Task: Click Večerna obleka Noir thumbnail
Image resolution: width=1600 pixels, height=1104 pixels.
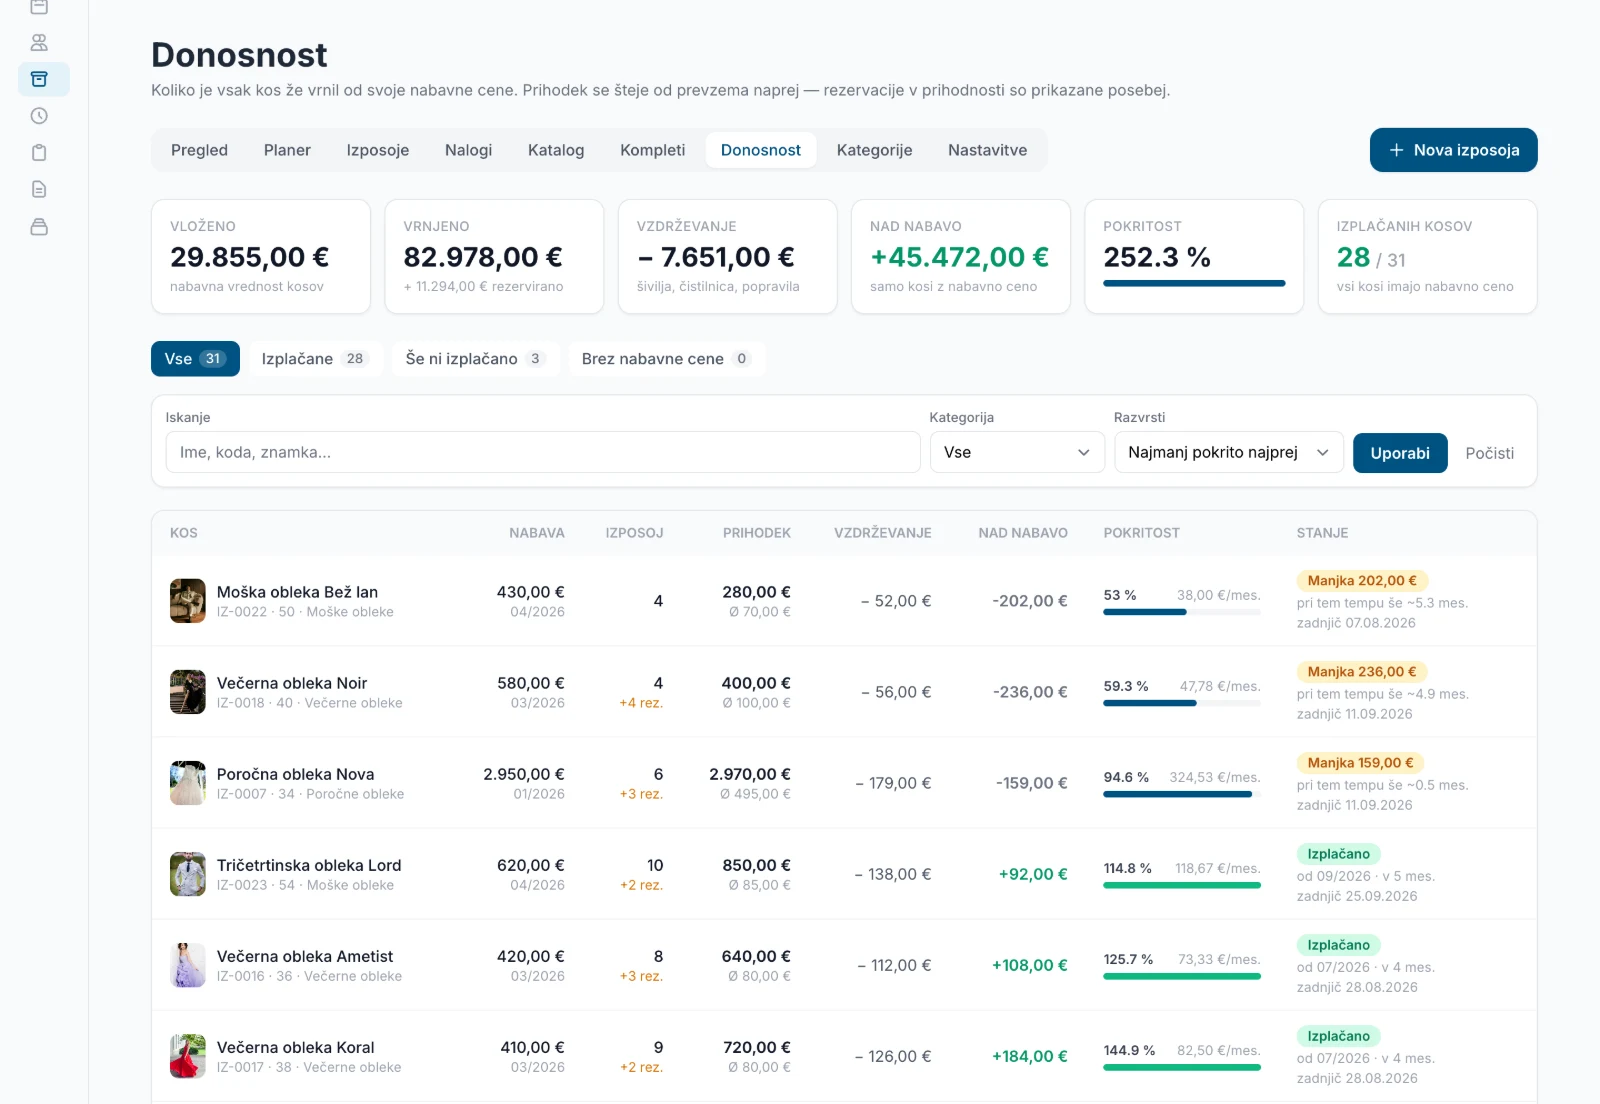Action: (x=188, y=692)
